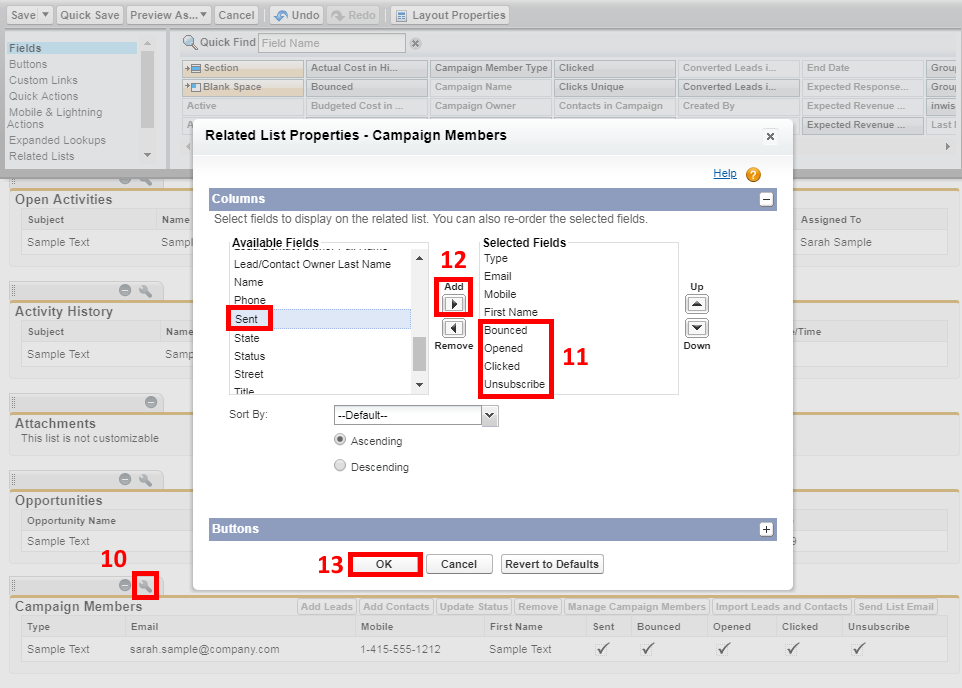Screen dimensions: 962x688
Task: Click the Remove arrow icon
Action: pyautogui.click(x=453, y=328)
